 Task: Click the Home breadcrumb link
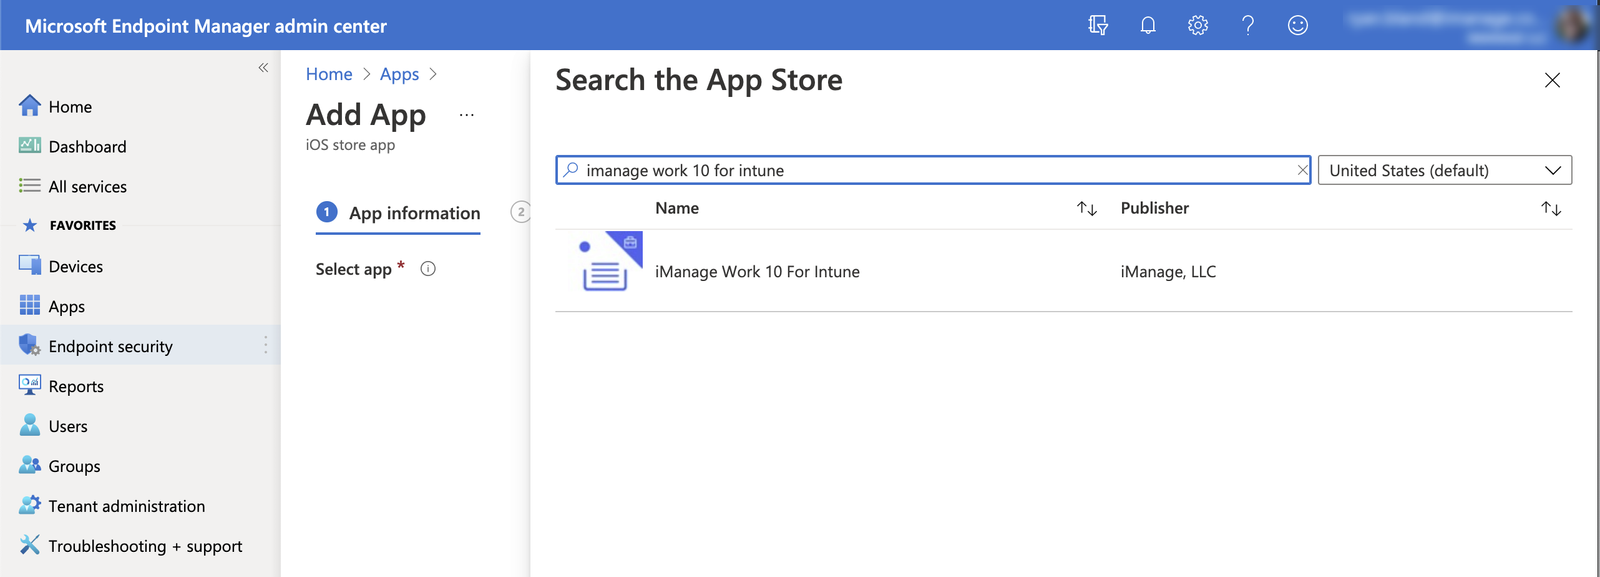coord(329,74)
